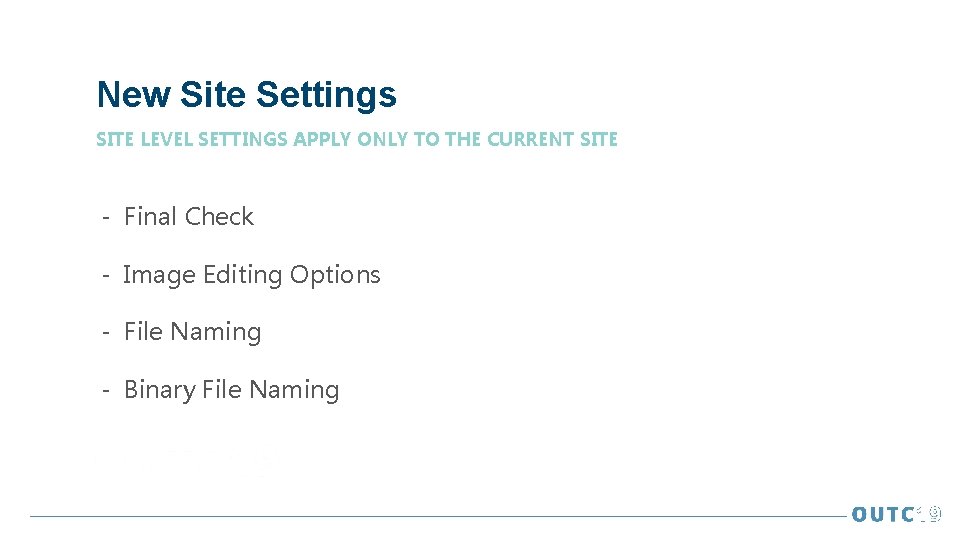The image size is (960, 540).
Task: Click the word "ONLY" in the subtitle
Action: pyautogui.click(x=383, y=140)
